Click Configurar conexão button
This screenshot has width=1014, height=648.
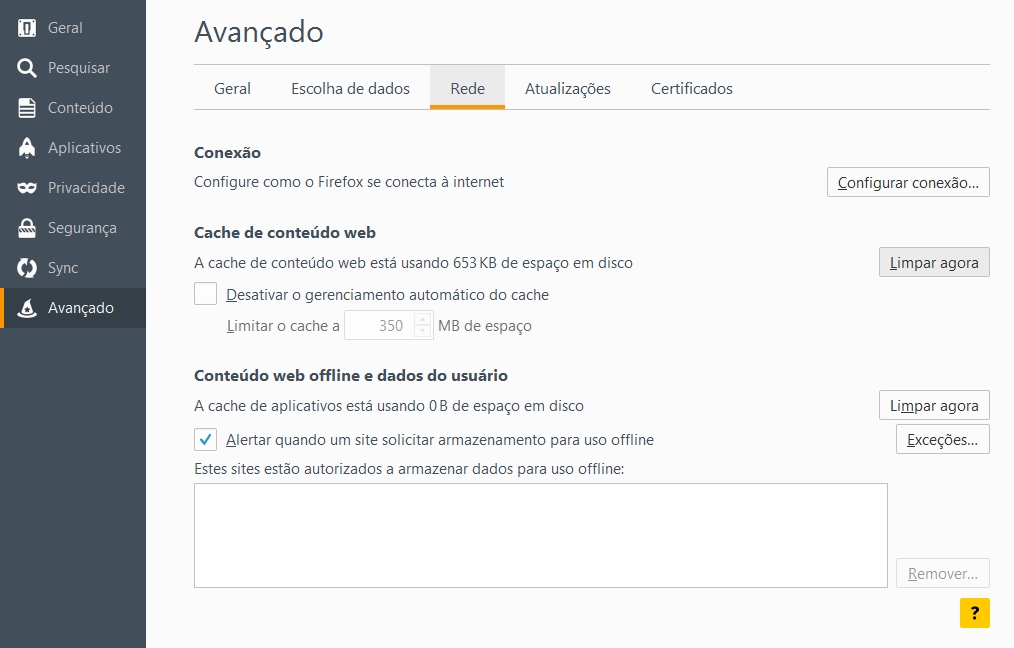907,182
